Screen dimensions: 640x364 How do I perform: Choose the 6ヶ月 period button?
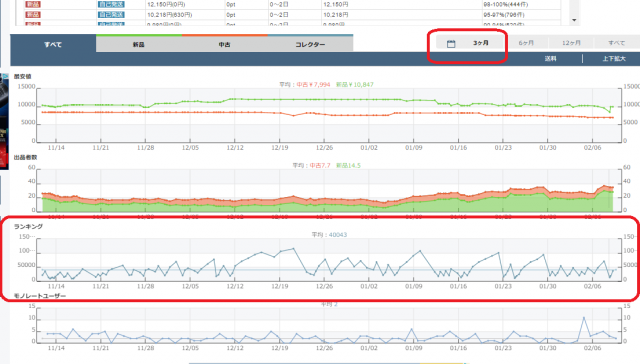tap(526, 43)
